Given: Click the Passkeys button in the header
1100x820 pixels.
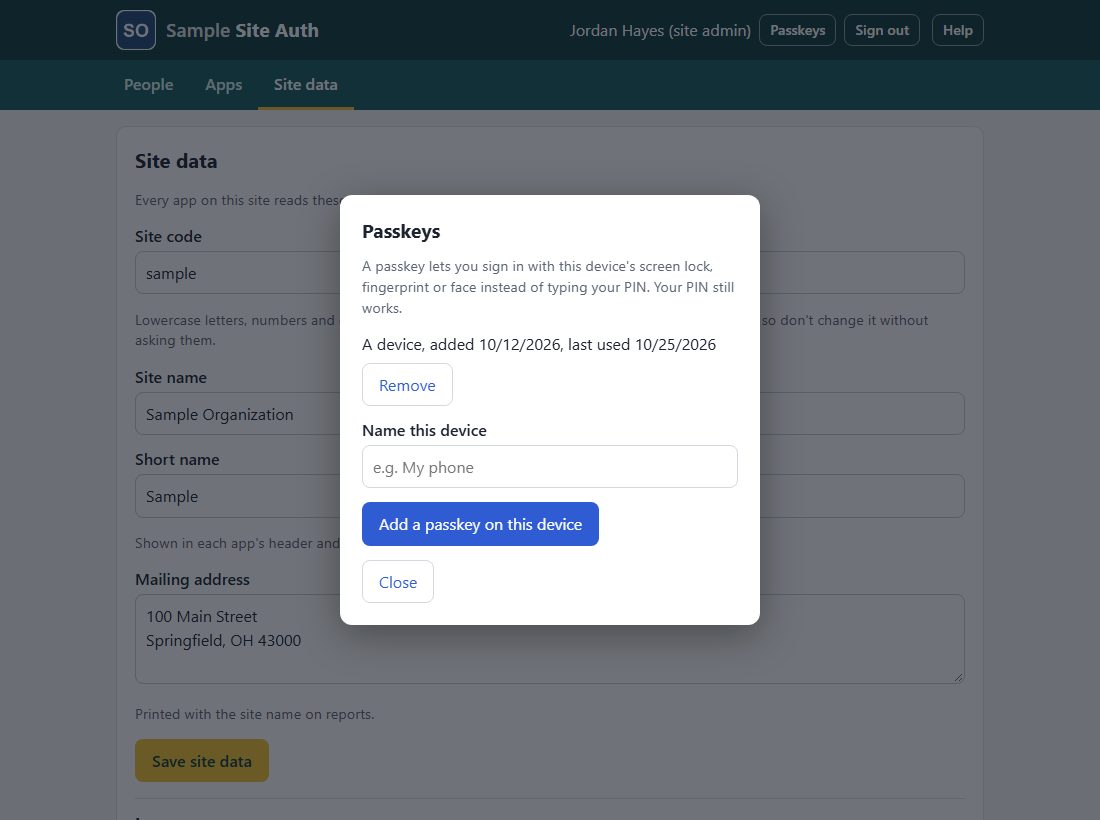Looking at the screenshot, I should pos(798,30).
